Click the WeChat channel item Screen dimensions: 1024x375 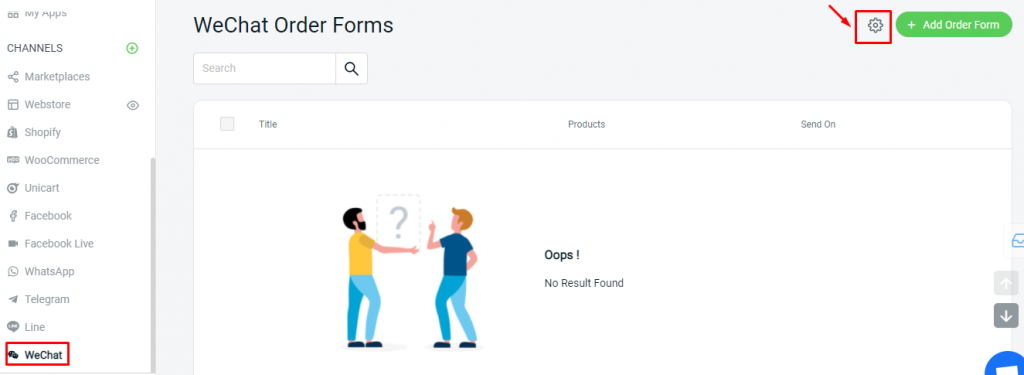[36, 355]
